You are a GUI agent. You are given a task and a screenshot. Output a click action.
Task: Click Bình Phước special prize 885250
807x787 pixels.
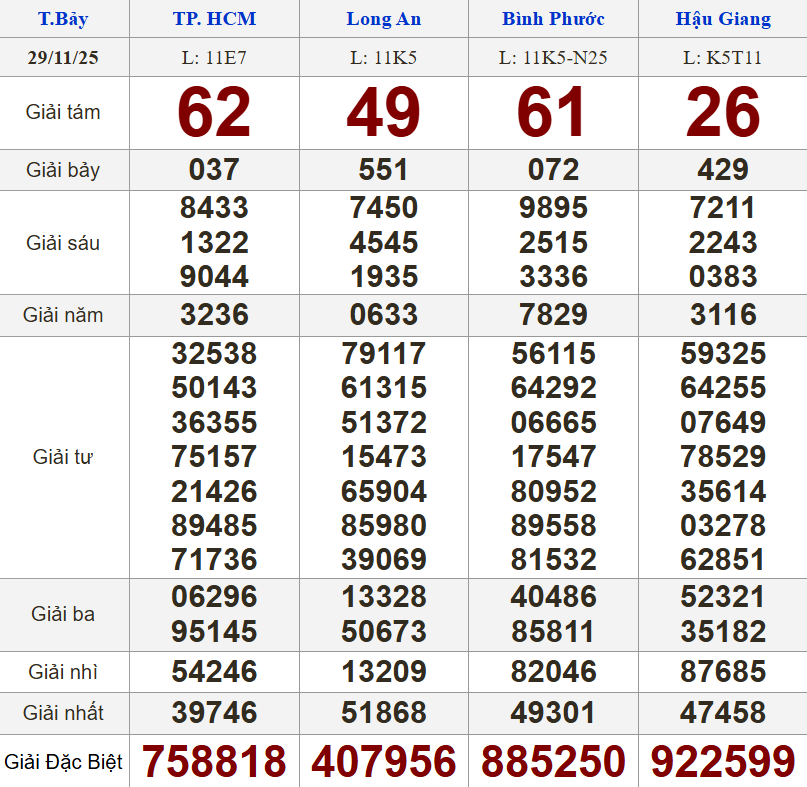[x=553, y=762]
